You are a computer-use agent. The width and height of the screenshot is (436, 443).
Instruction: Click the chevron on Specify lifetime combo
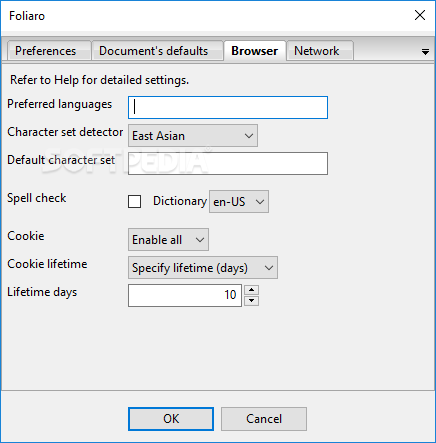pyautogui.click(x=269, y=268)
